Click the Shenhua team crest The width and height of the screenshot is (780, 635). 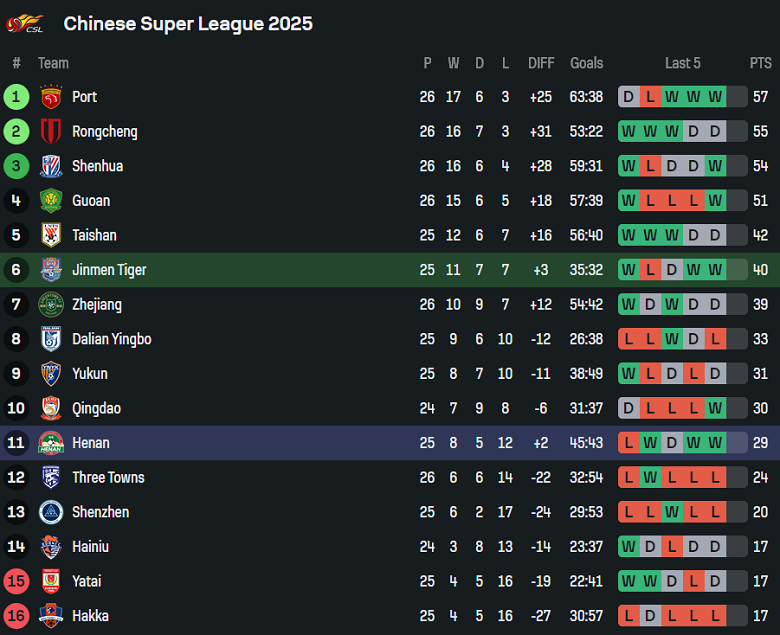click(x=51, y=166)
